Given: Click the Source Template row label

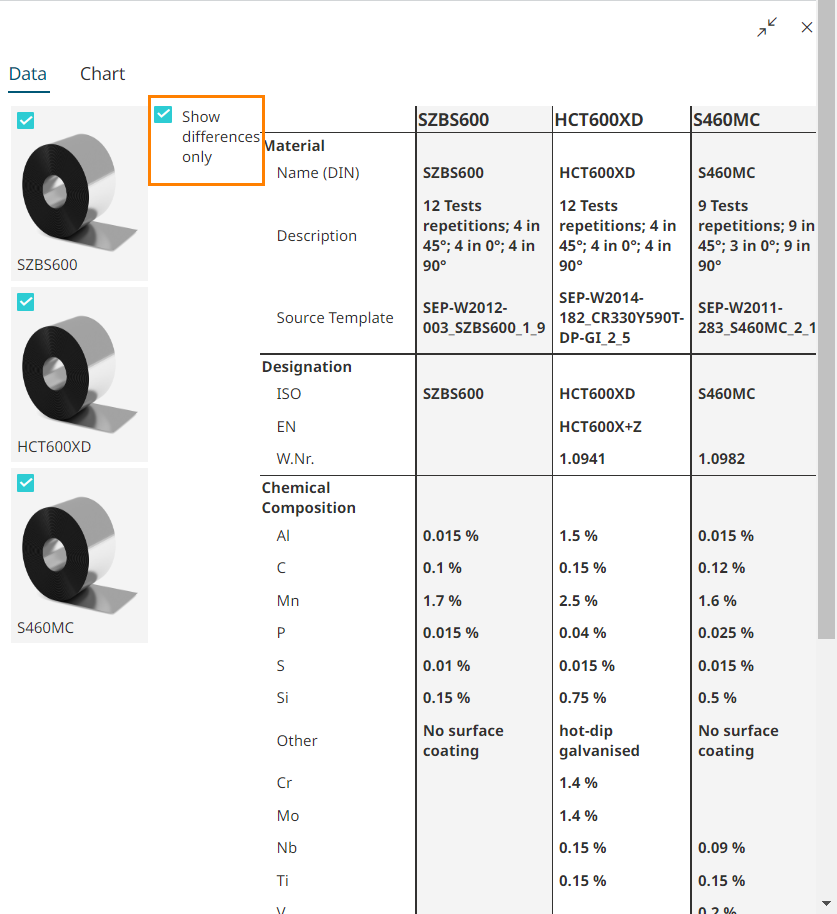Looking at the screenshot, I should coord(335,318).
